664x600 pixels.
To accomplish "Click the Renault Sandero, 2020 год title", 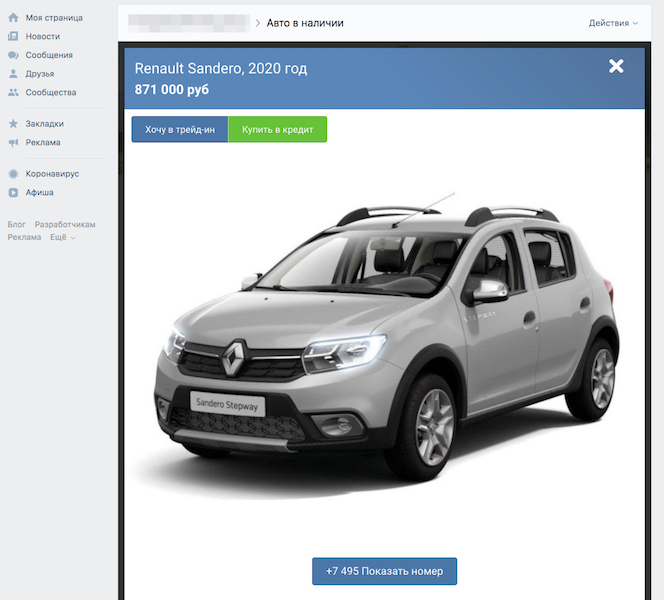I will pyautogui.click(x=221, y=68).
